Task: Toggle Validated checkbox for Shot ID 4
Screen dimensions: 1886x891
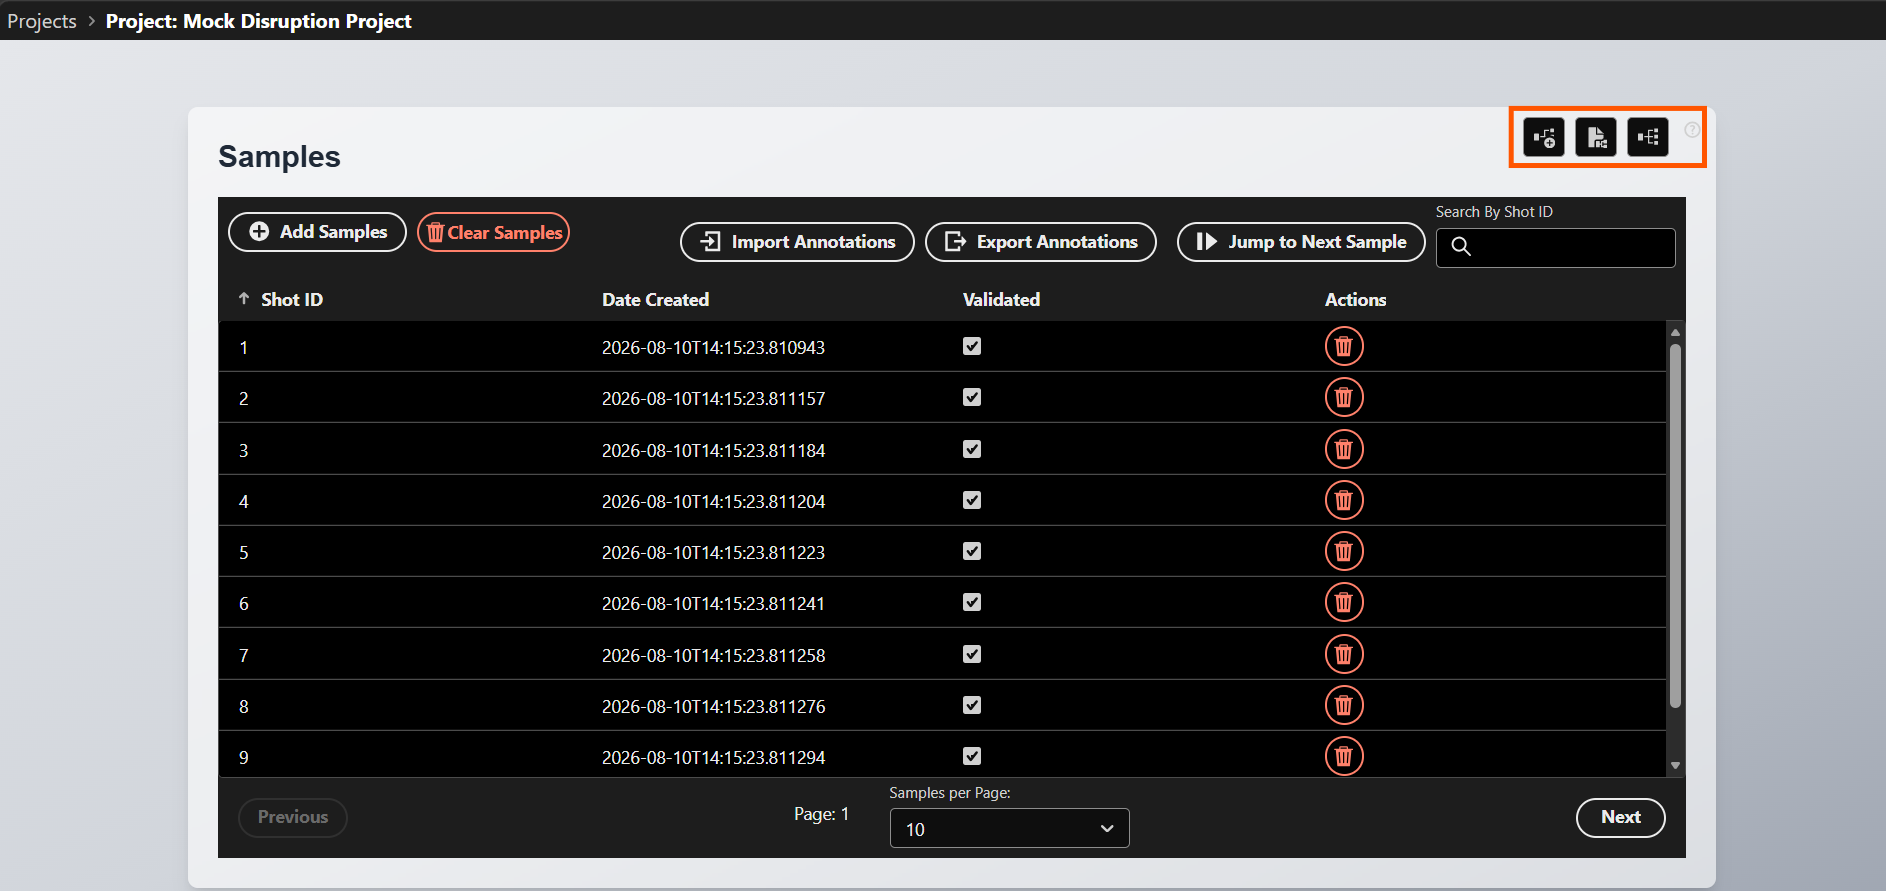Action: pos(972,500)
